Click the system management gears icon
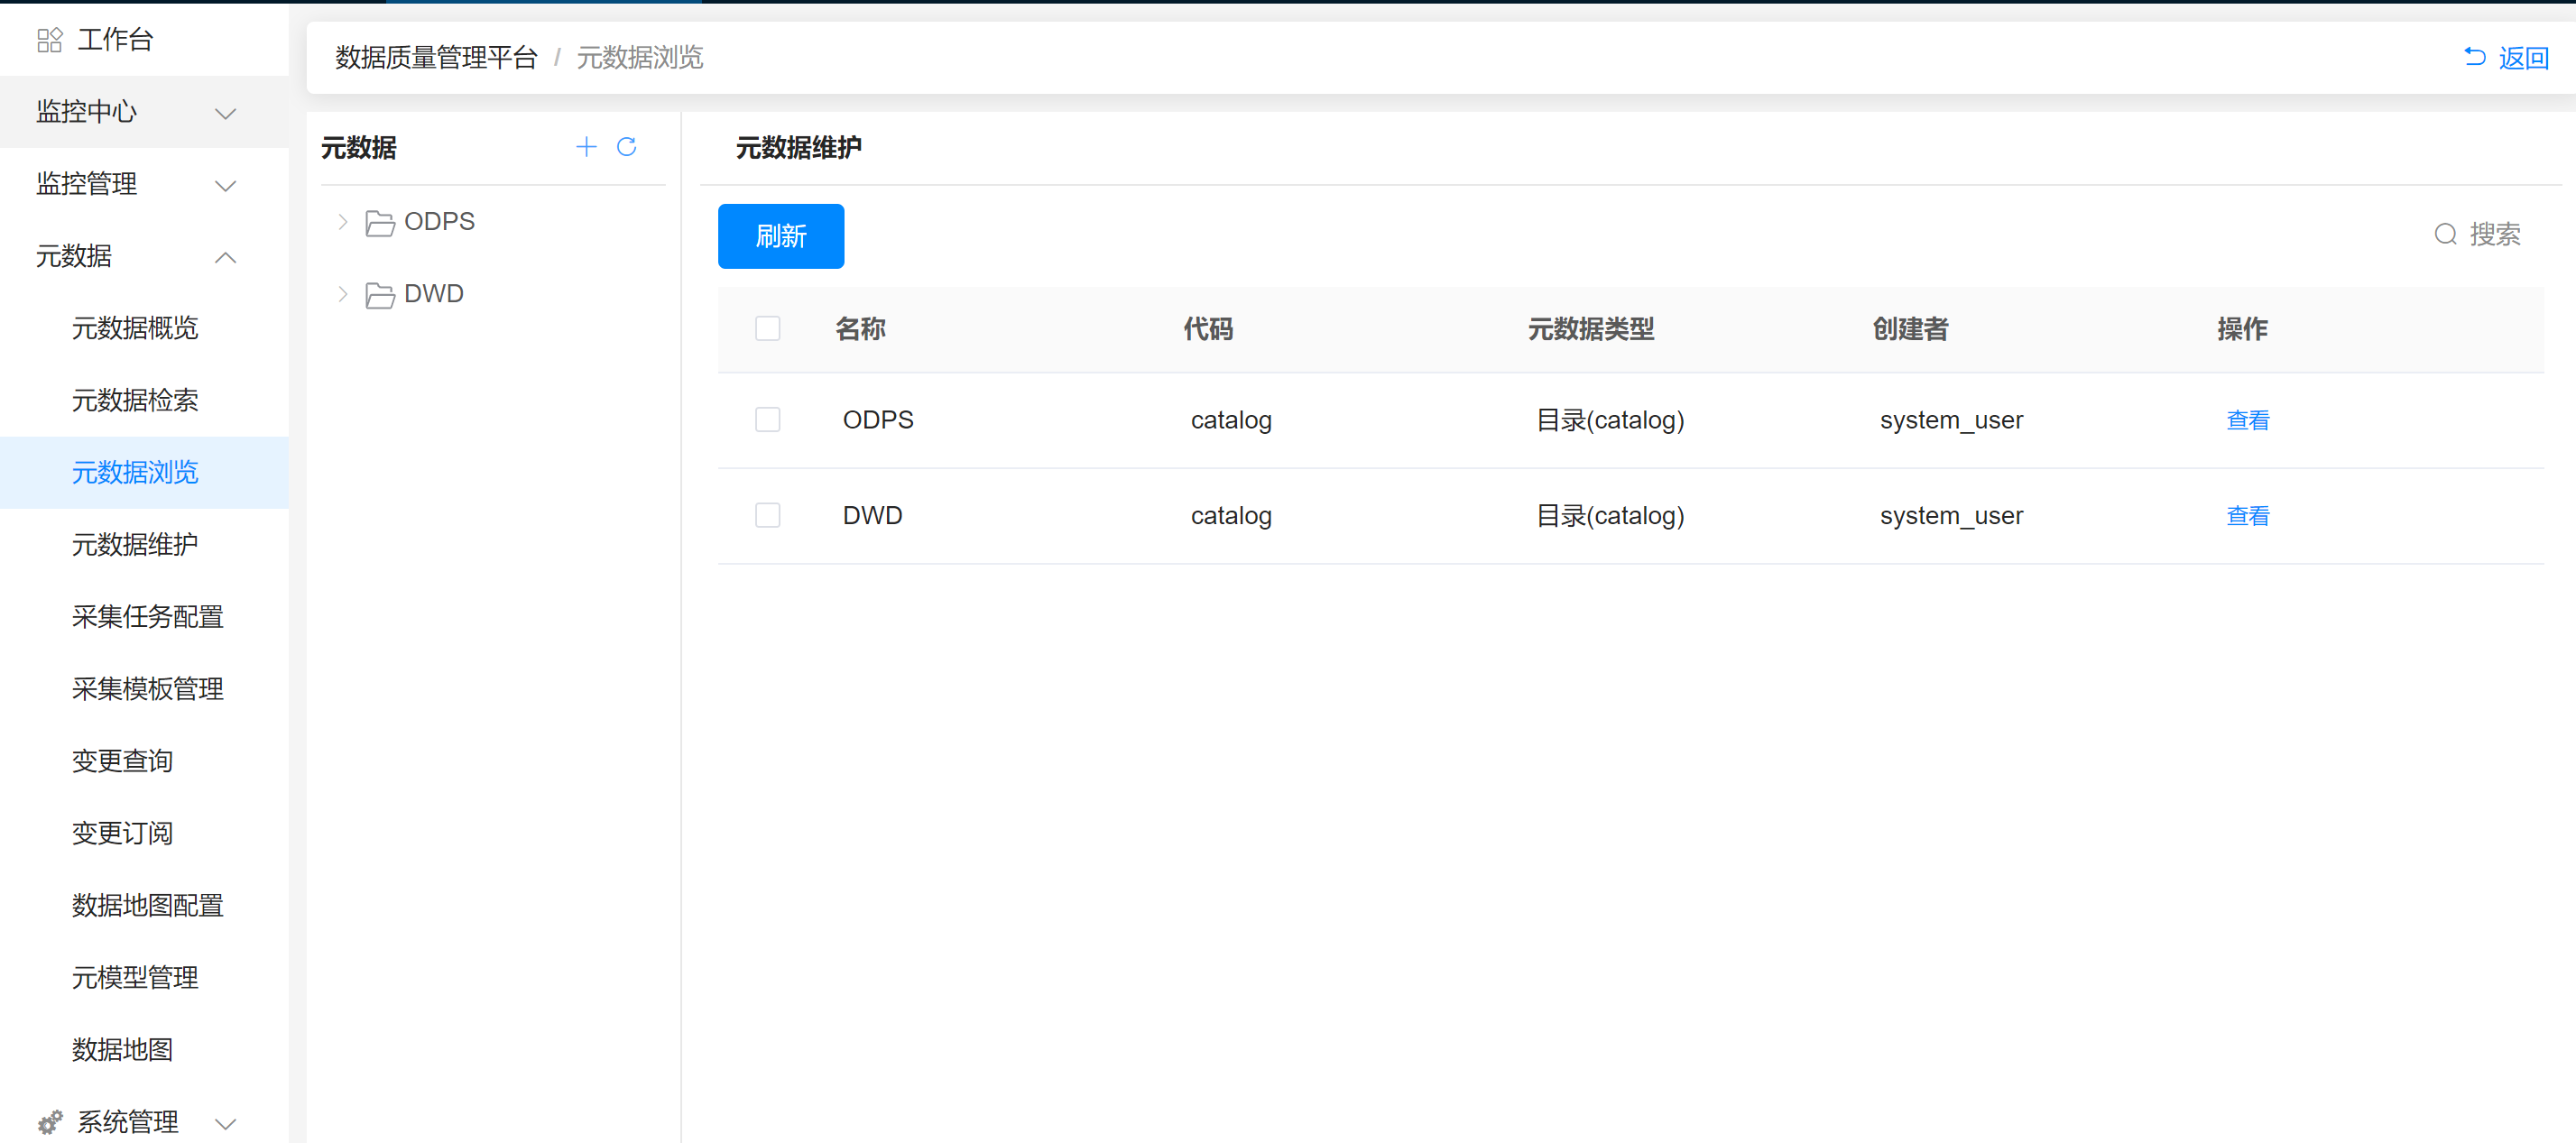The height and width of the screenshot is (1143, 2576). pyautogui.click(x=50, y=1121)
